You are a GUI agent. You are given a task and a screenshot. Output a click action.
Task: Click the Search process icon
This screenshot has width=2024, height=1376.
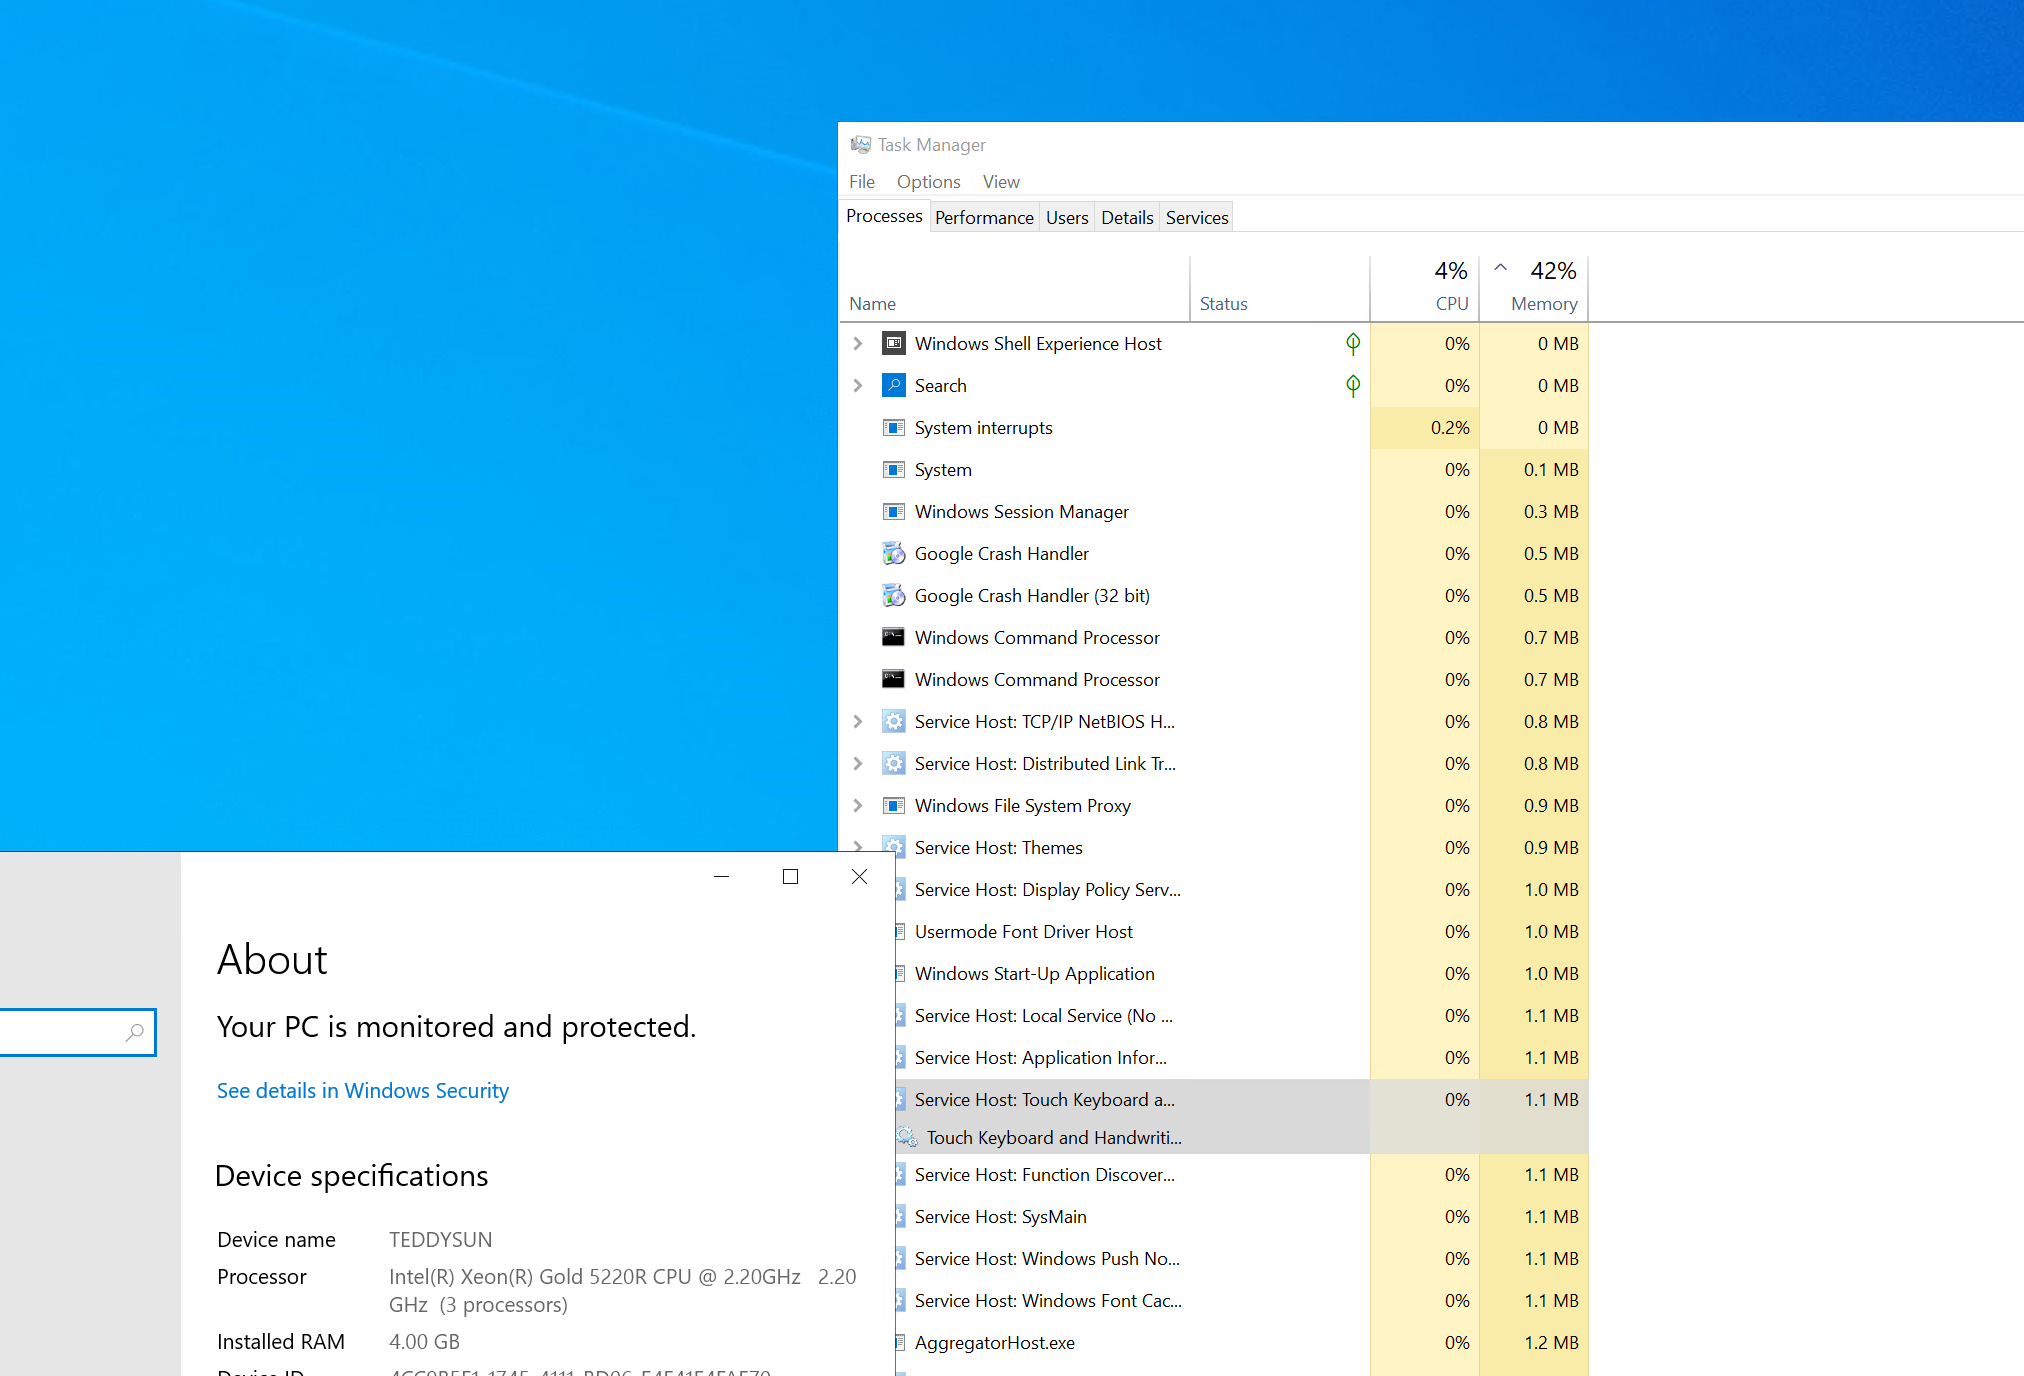point(894,385)
